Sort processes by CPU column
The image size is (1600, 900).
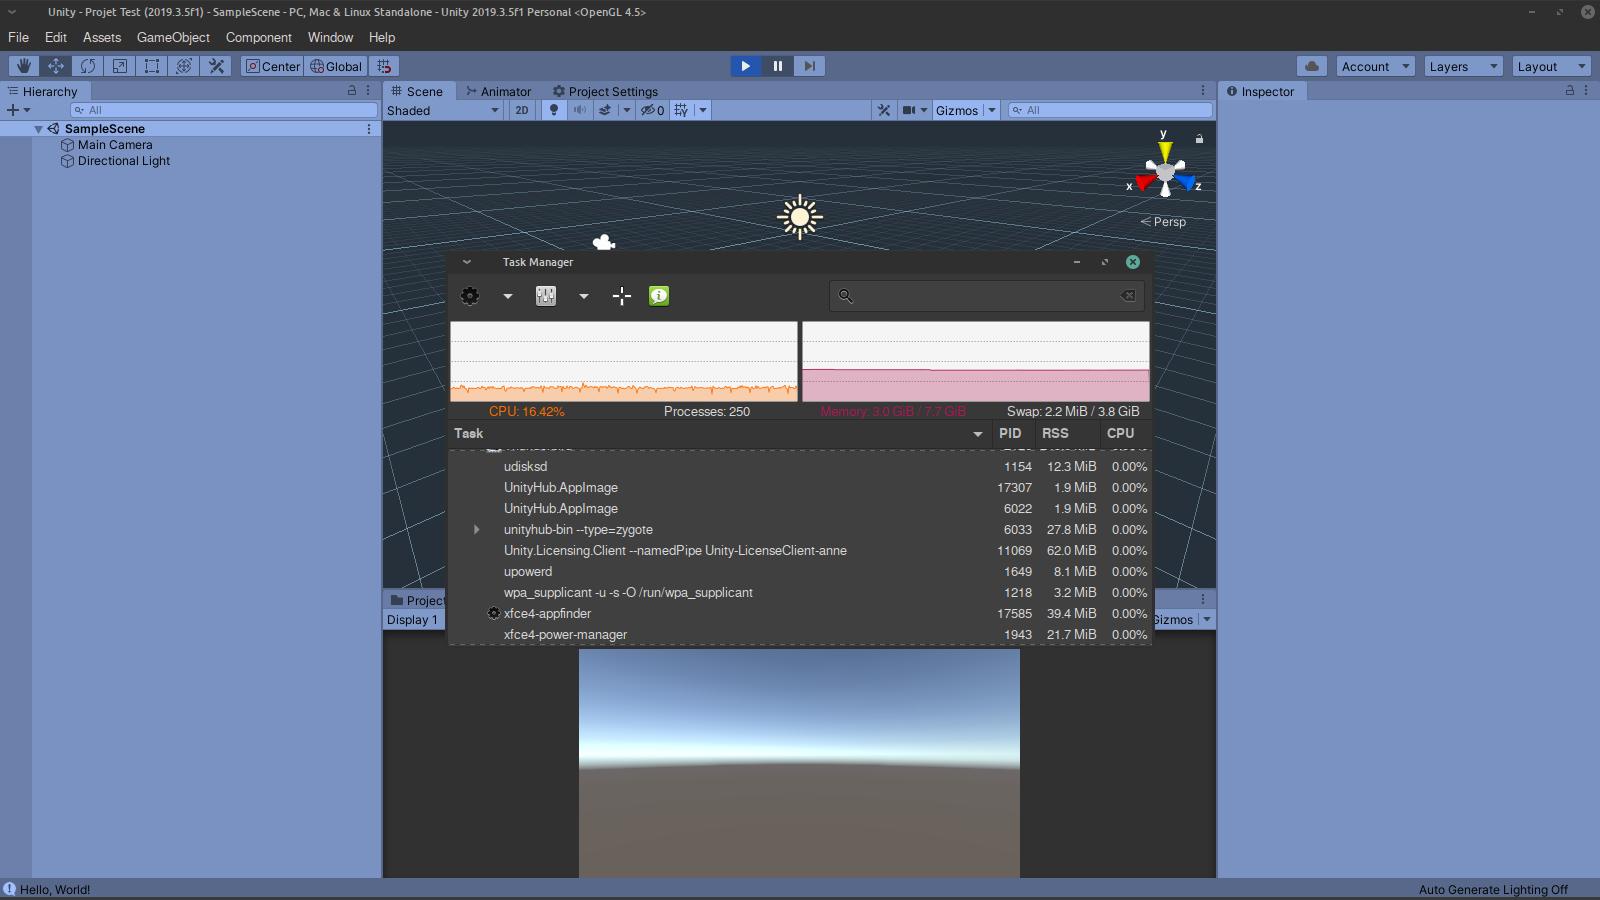1126,433
